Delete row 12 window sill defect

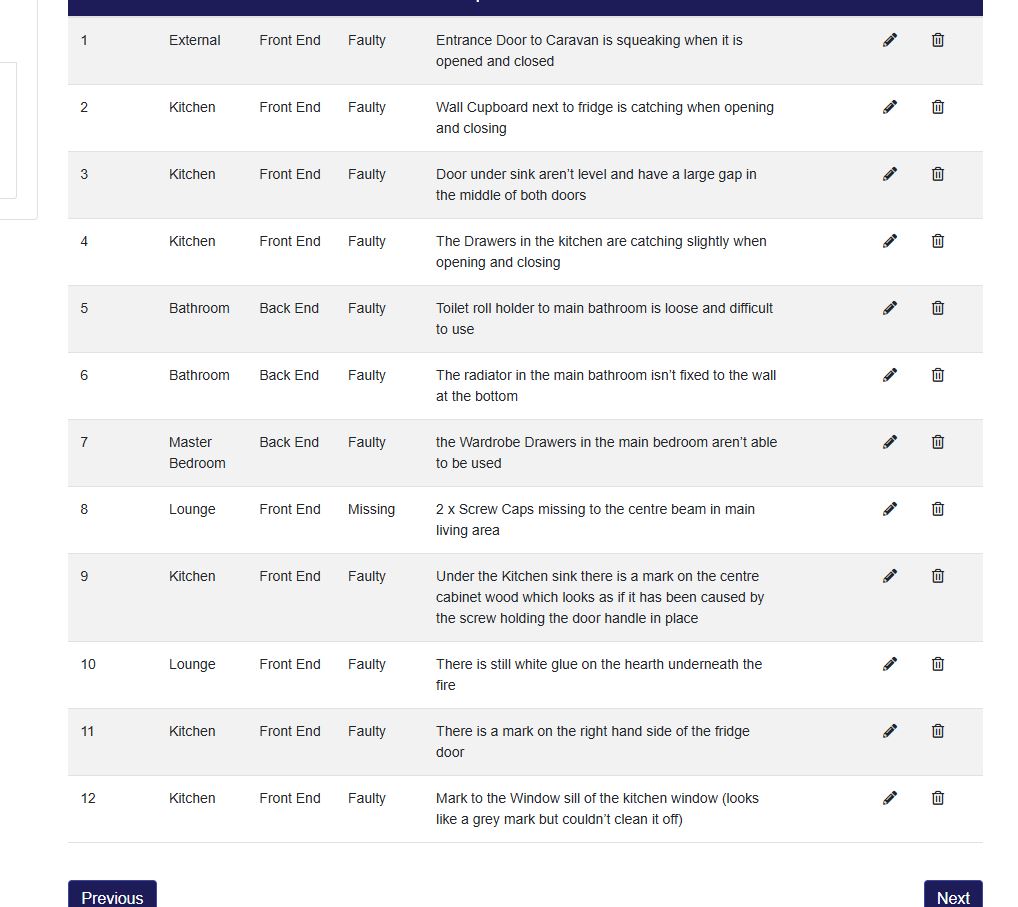click(938, 798)
